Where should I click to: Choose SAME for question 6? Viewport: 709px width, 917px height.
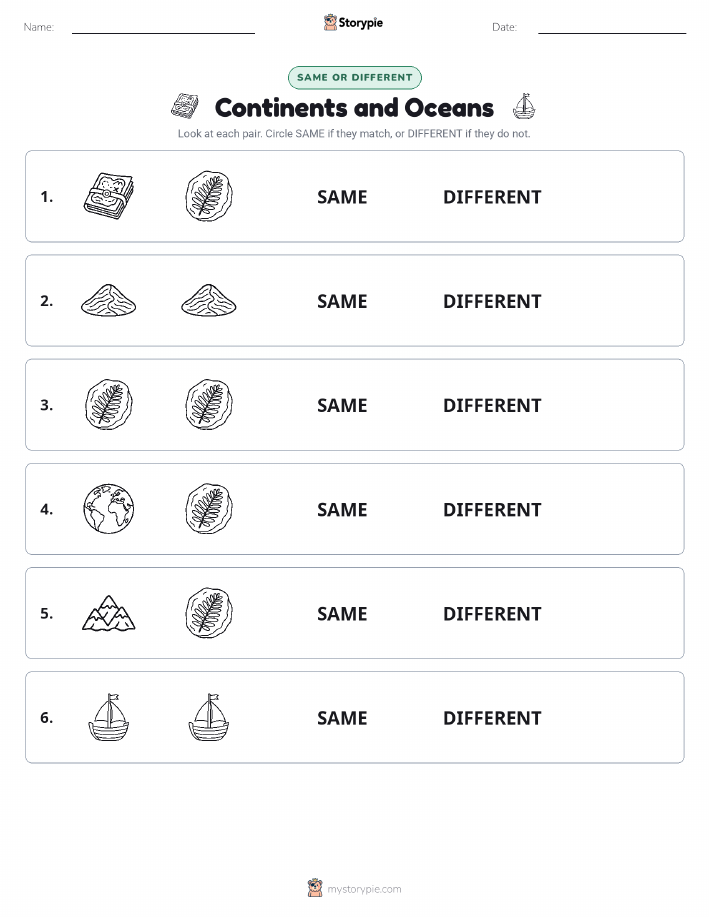click(x=342, y=718)
